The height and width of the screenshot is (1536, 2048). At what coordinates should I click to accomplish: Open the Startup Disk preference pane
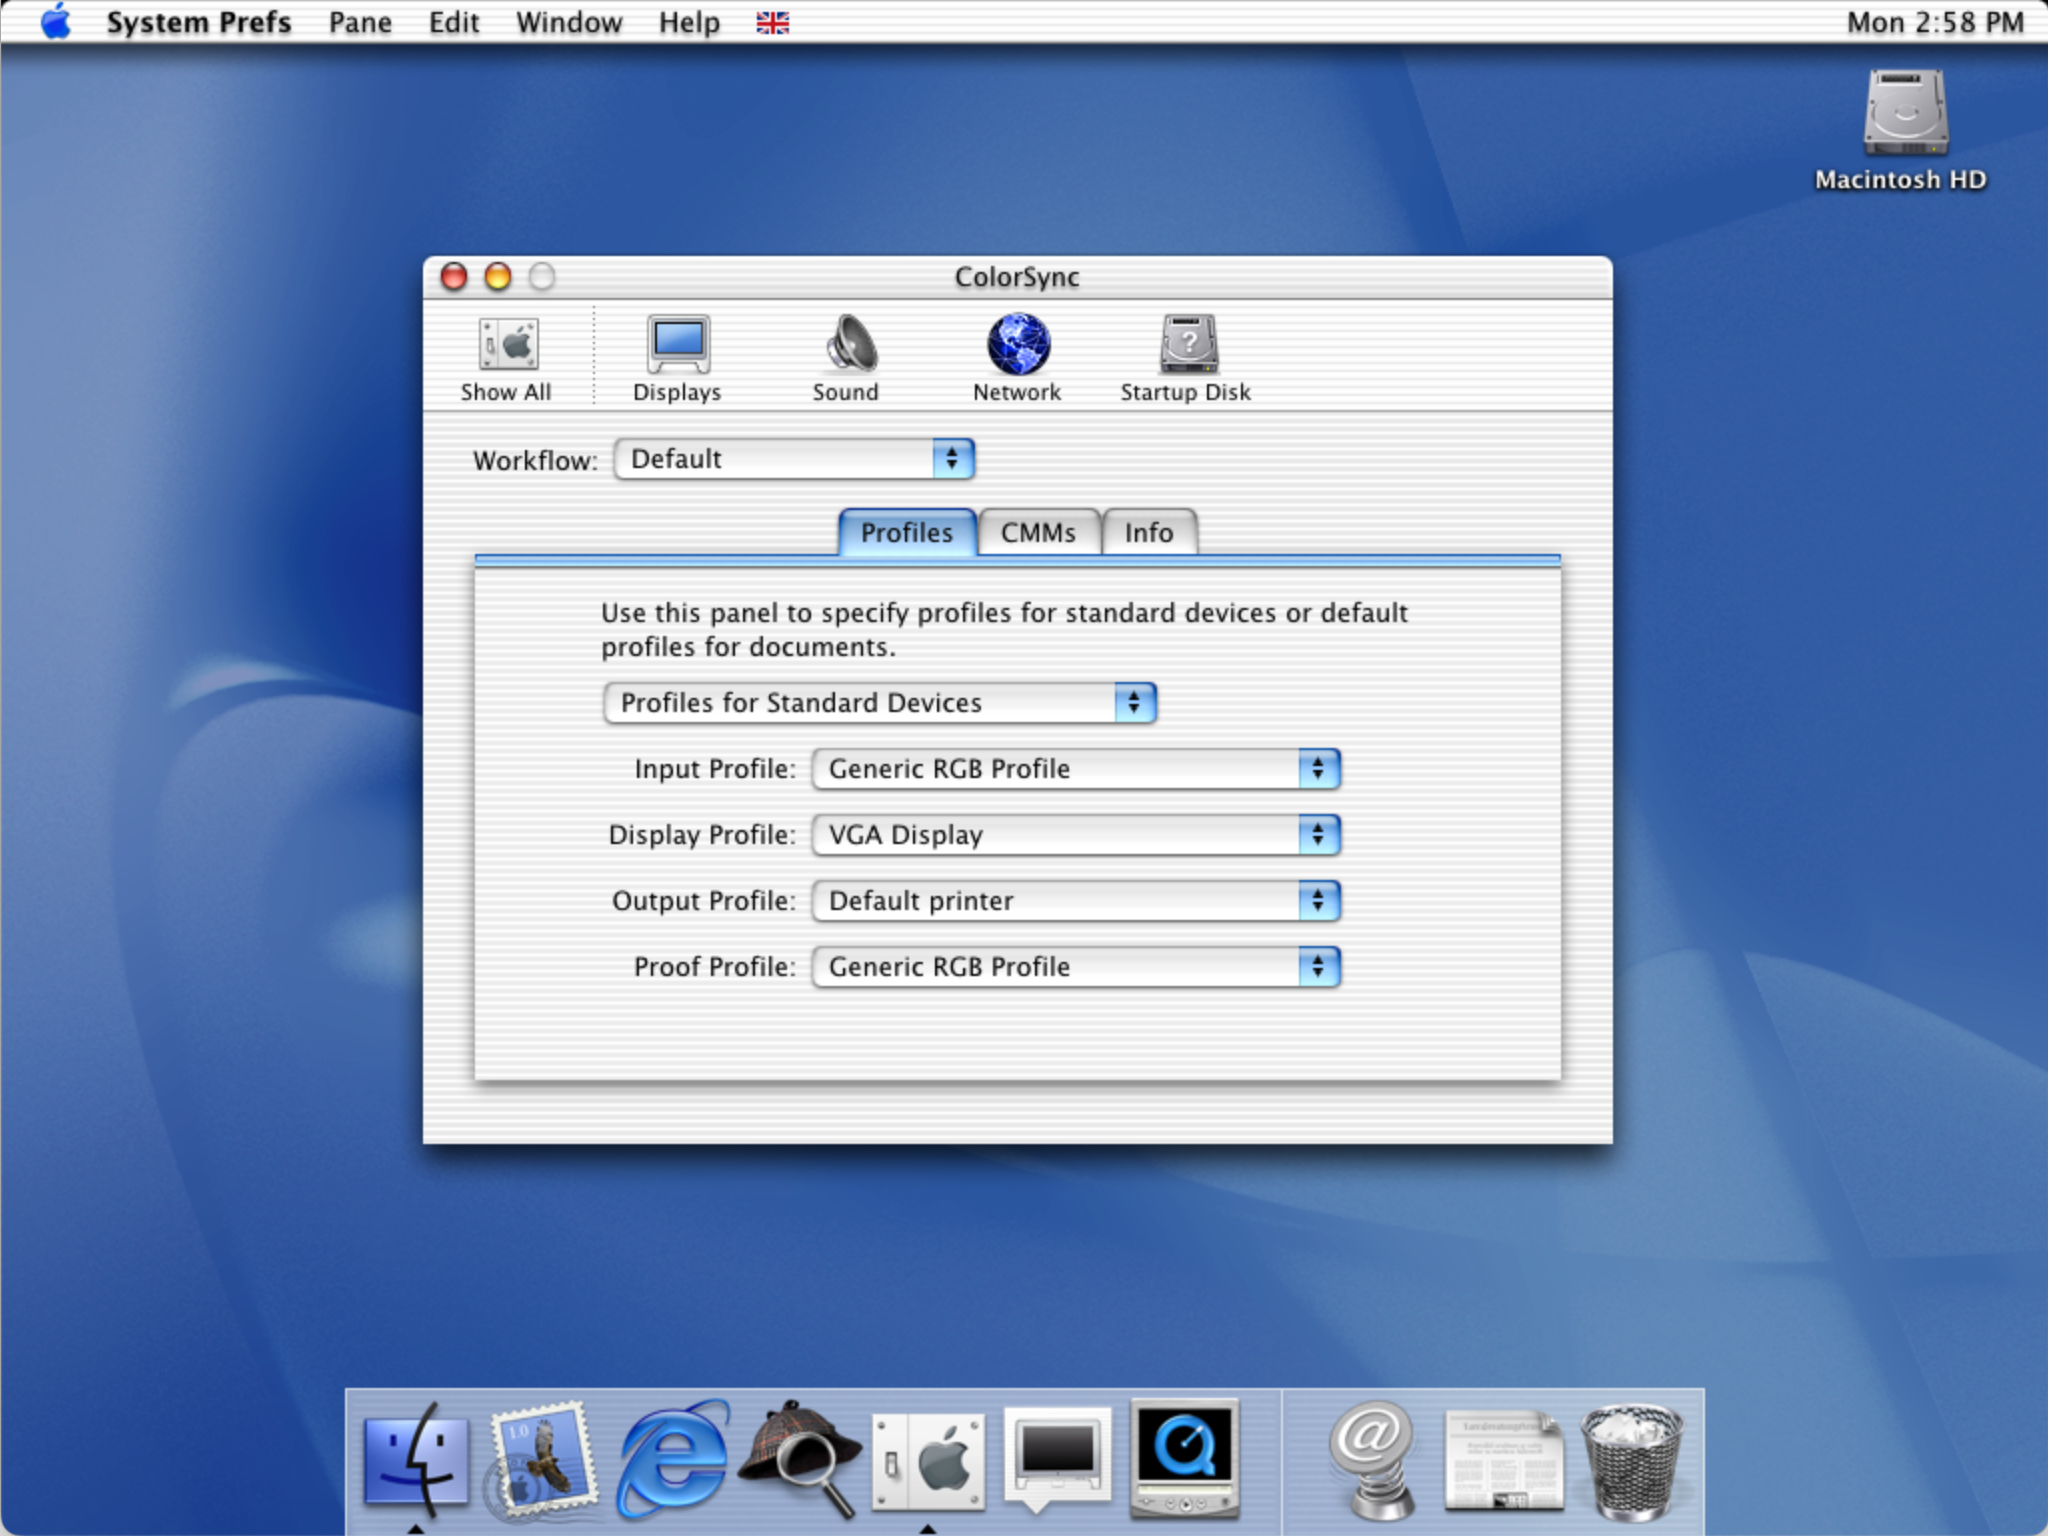pos(1186,360)
